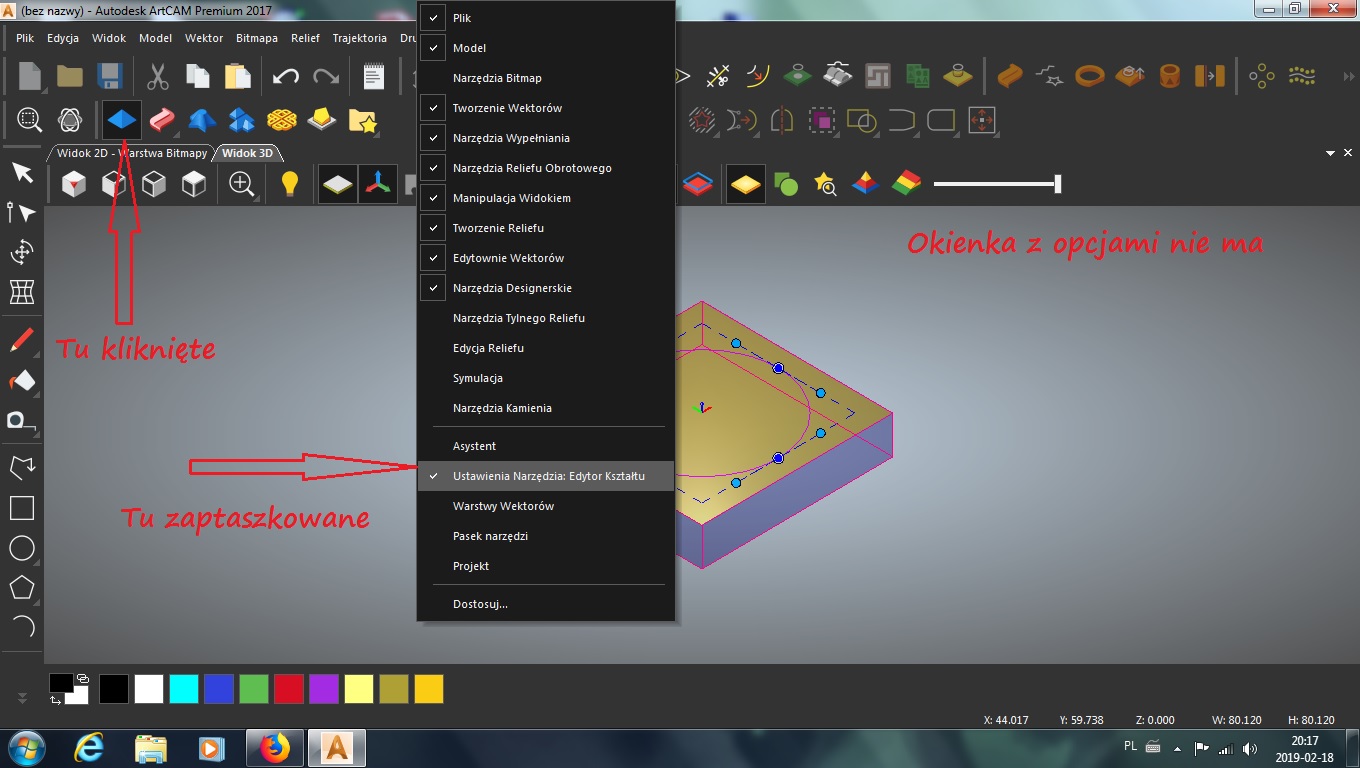Select the blue Shape Editor tool
1360x768 pixels.
122,120
